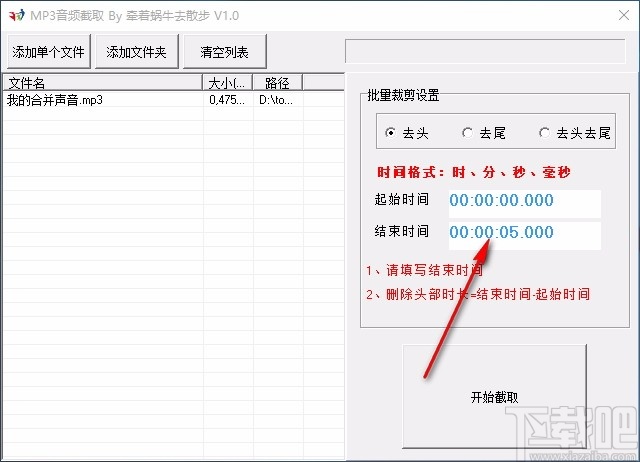This screenshot has width=640, height=462.
Task: Click the app logo icon in title bar
Action: 17,16
